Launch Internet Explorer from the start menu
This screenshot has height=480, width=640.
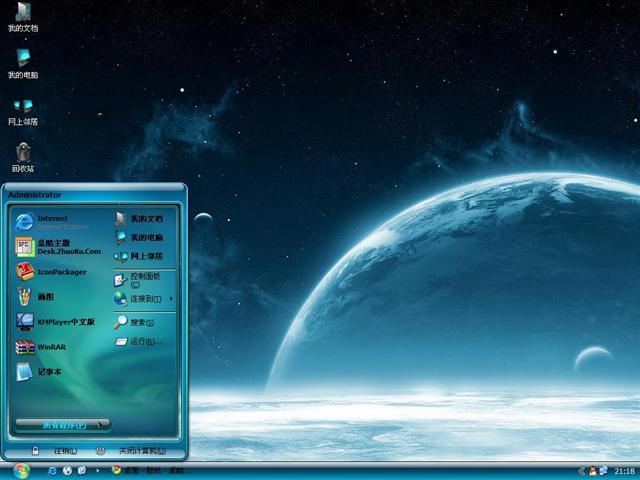point(52,222)
